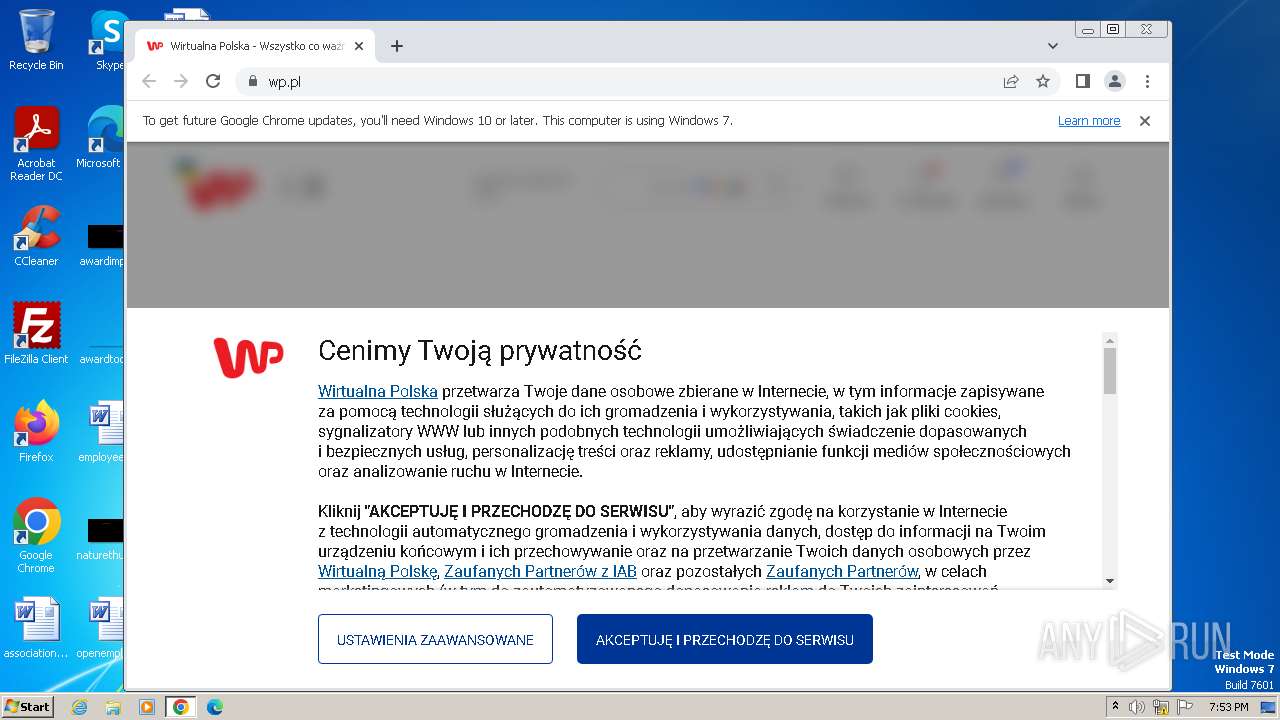Share this page icon in address bar
The width and height of the screenshot is (1280, 720).
pos(1011,82)
